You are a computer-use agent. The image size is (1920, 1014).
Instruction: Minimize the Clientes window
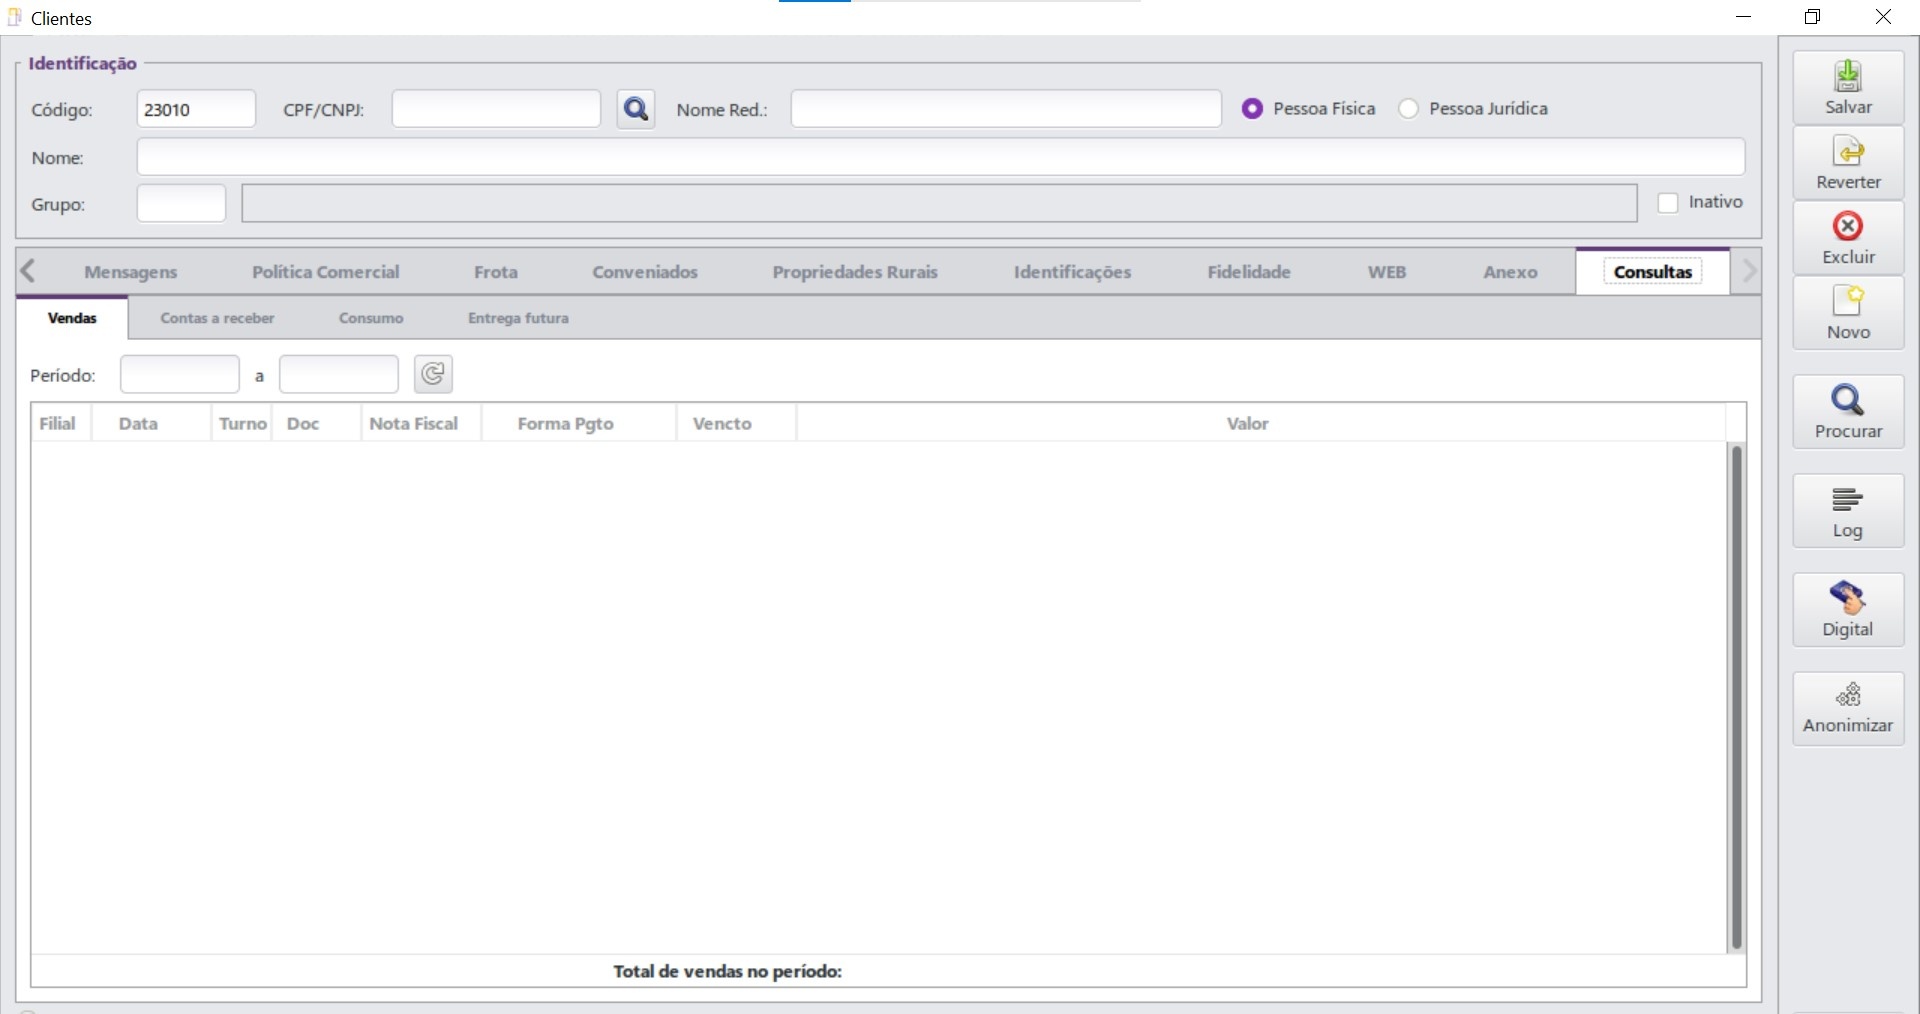[x=1744, y=17]
